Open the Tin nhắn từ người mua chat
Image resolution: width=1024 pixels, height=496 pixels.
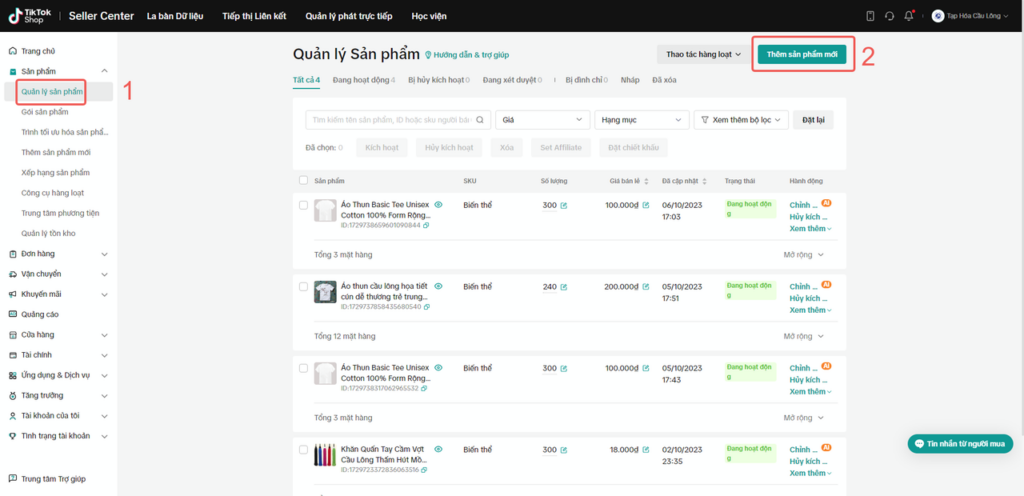coord(960,444)
